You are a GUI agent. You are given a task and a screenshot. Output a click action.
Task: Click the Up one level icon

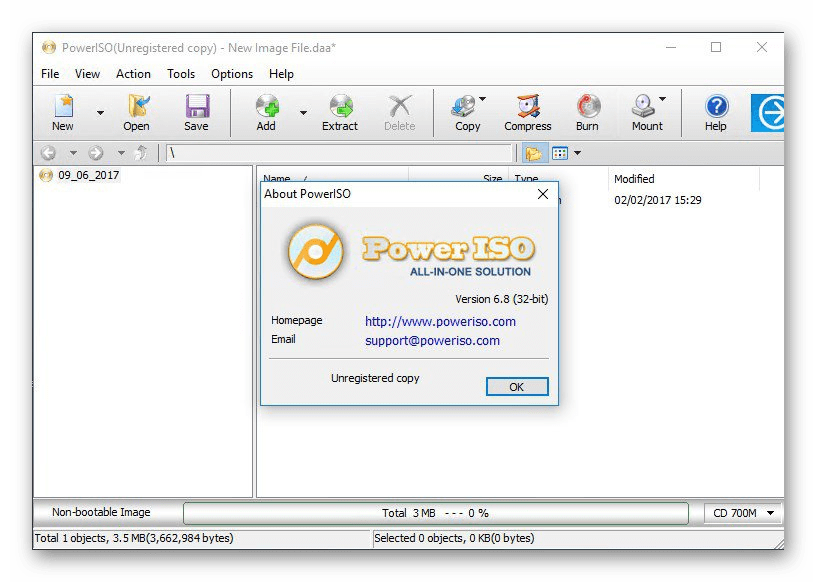(x=141, y=153)
